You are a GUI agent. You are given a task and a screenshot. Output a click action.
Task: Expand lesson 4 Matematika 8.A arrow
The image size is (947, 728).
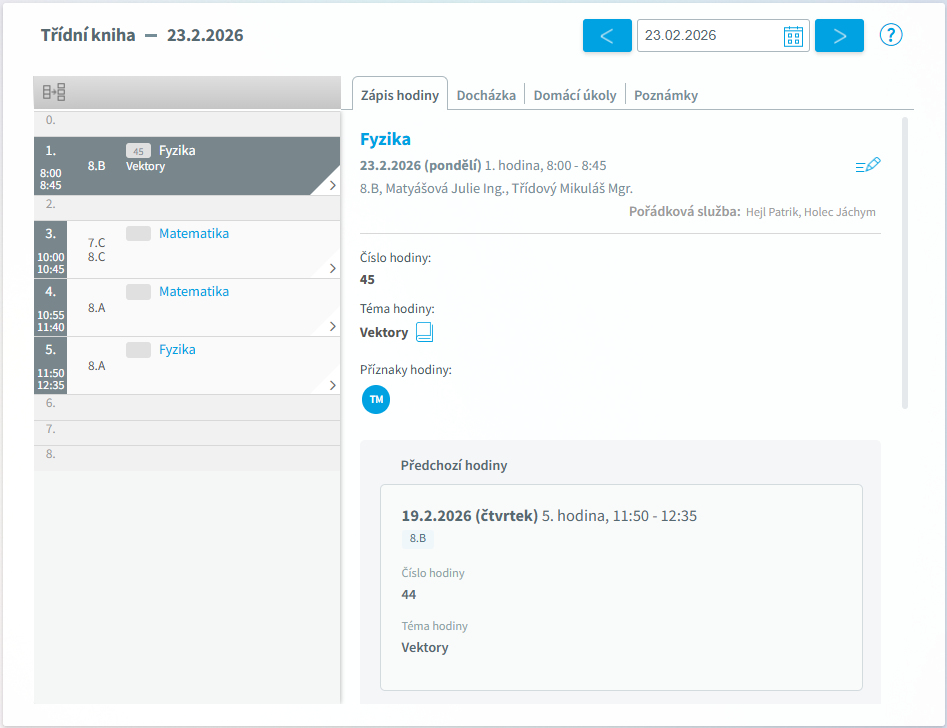click(332, 326)
